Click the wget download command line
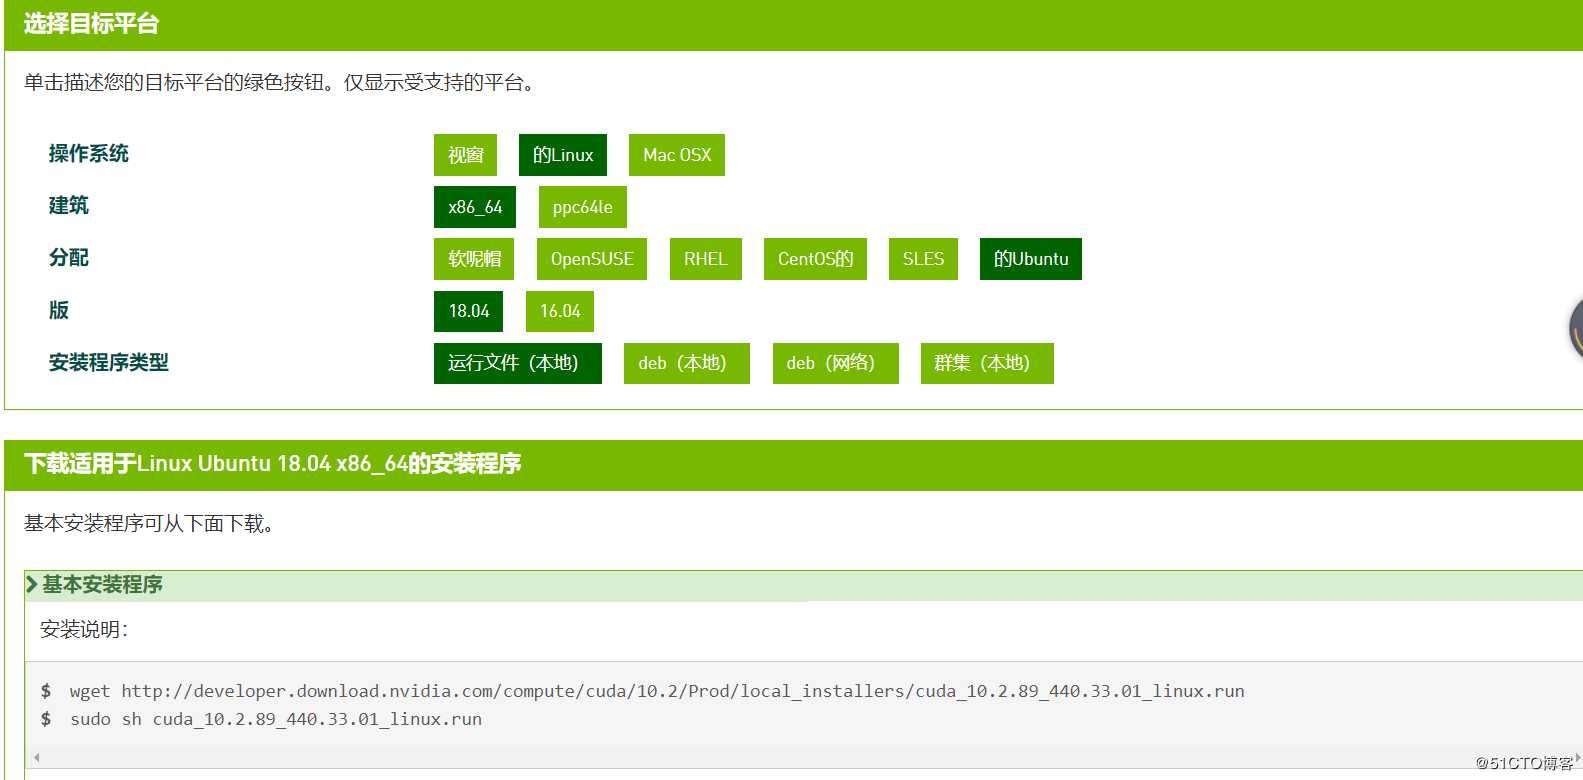1583x780 pixels. [657, 691]
